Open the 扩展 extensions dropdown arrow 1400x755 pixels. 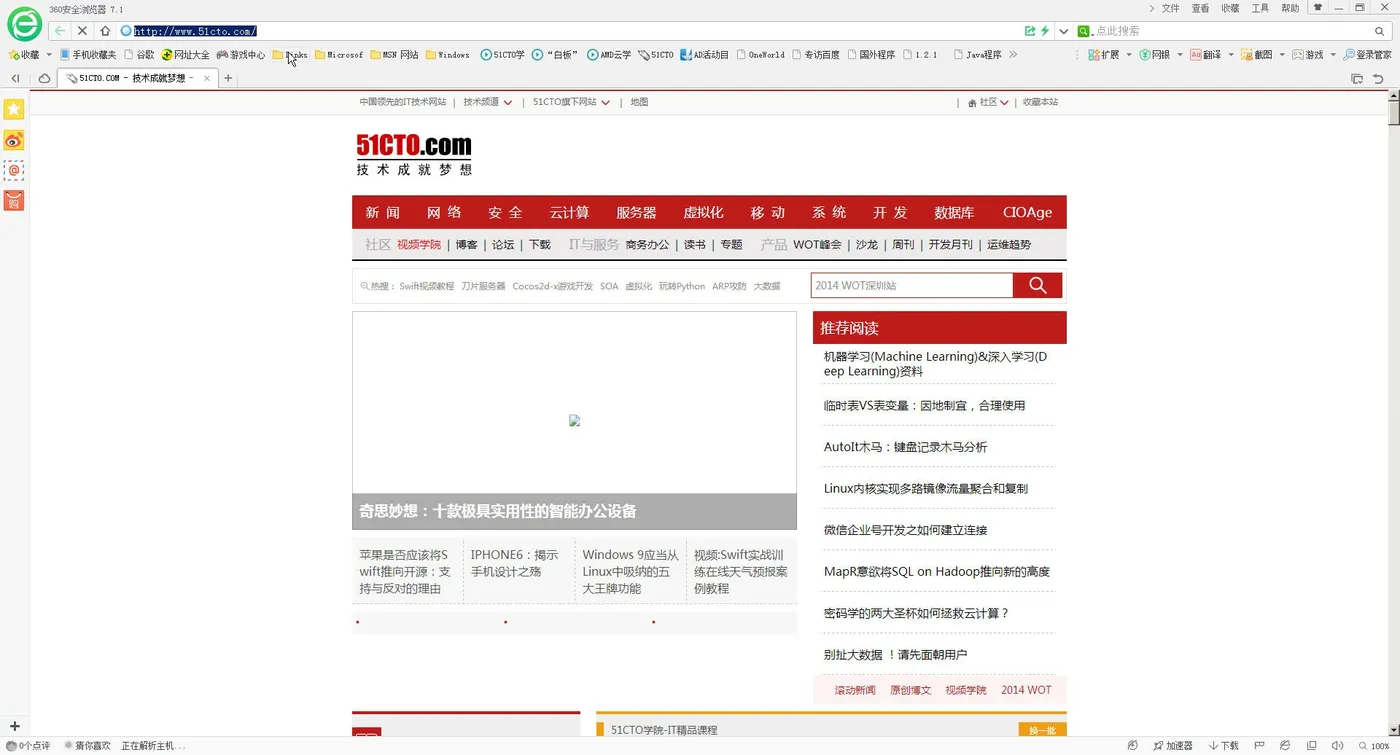[1129, 55]
